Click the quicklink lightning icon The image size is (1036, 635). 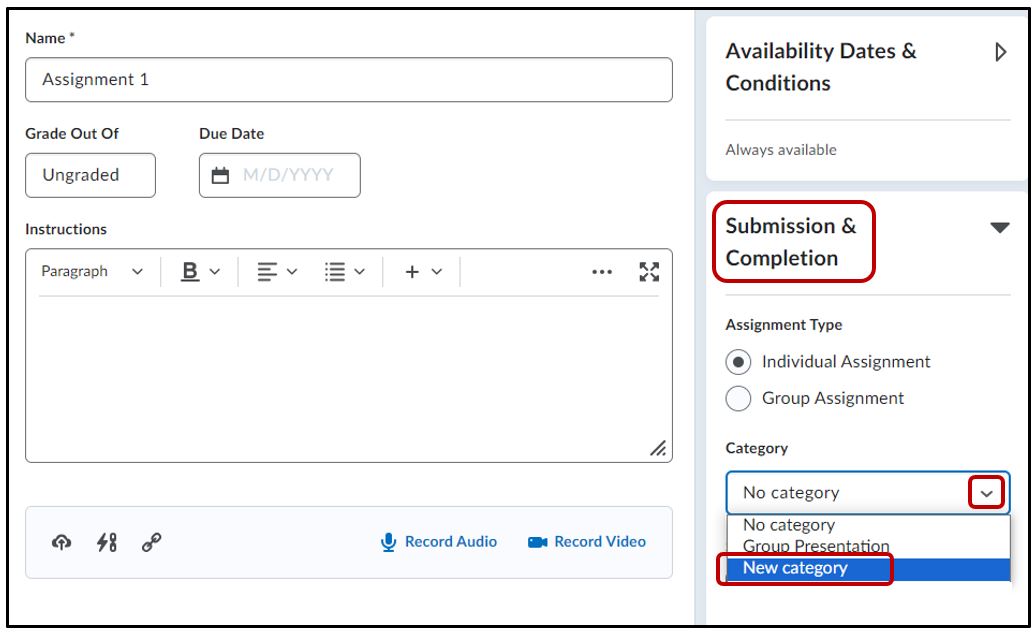click(106, 542)
